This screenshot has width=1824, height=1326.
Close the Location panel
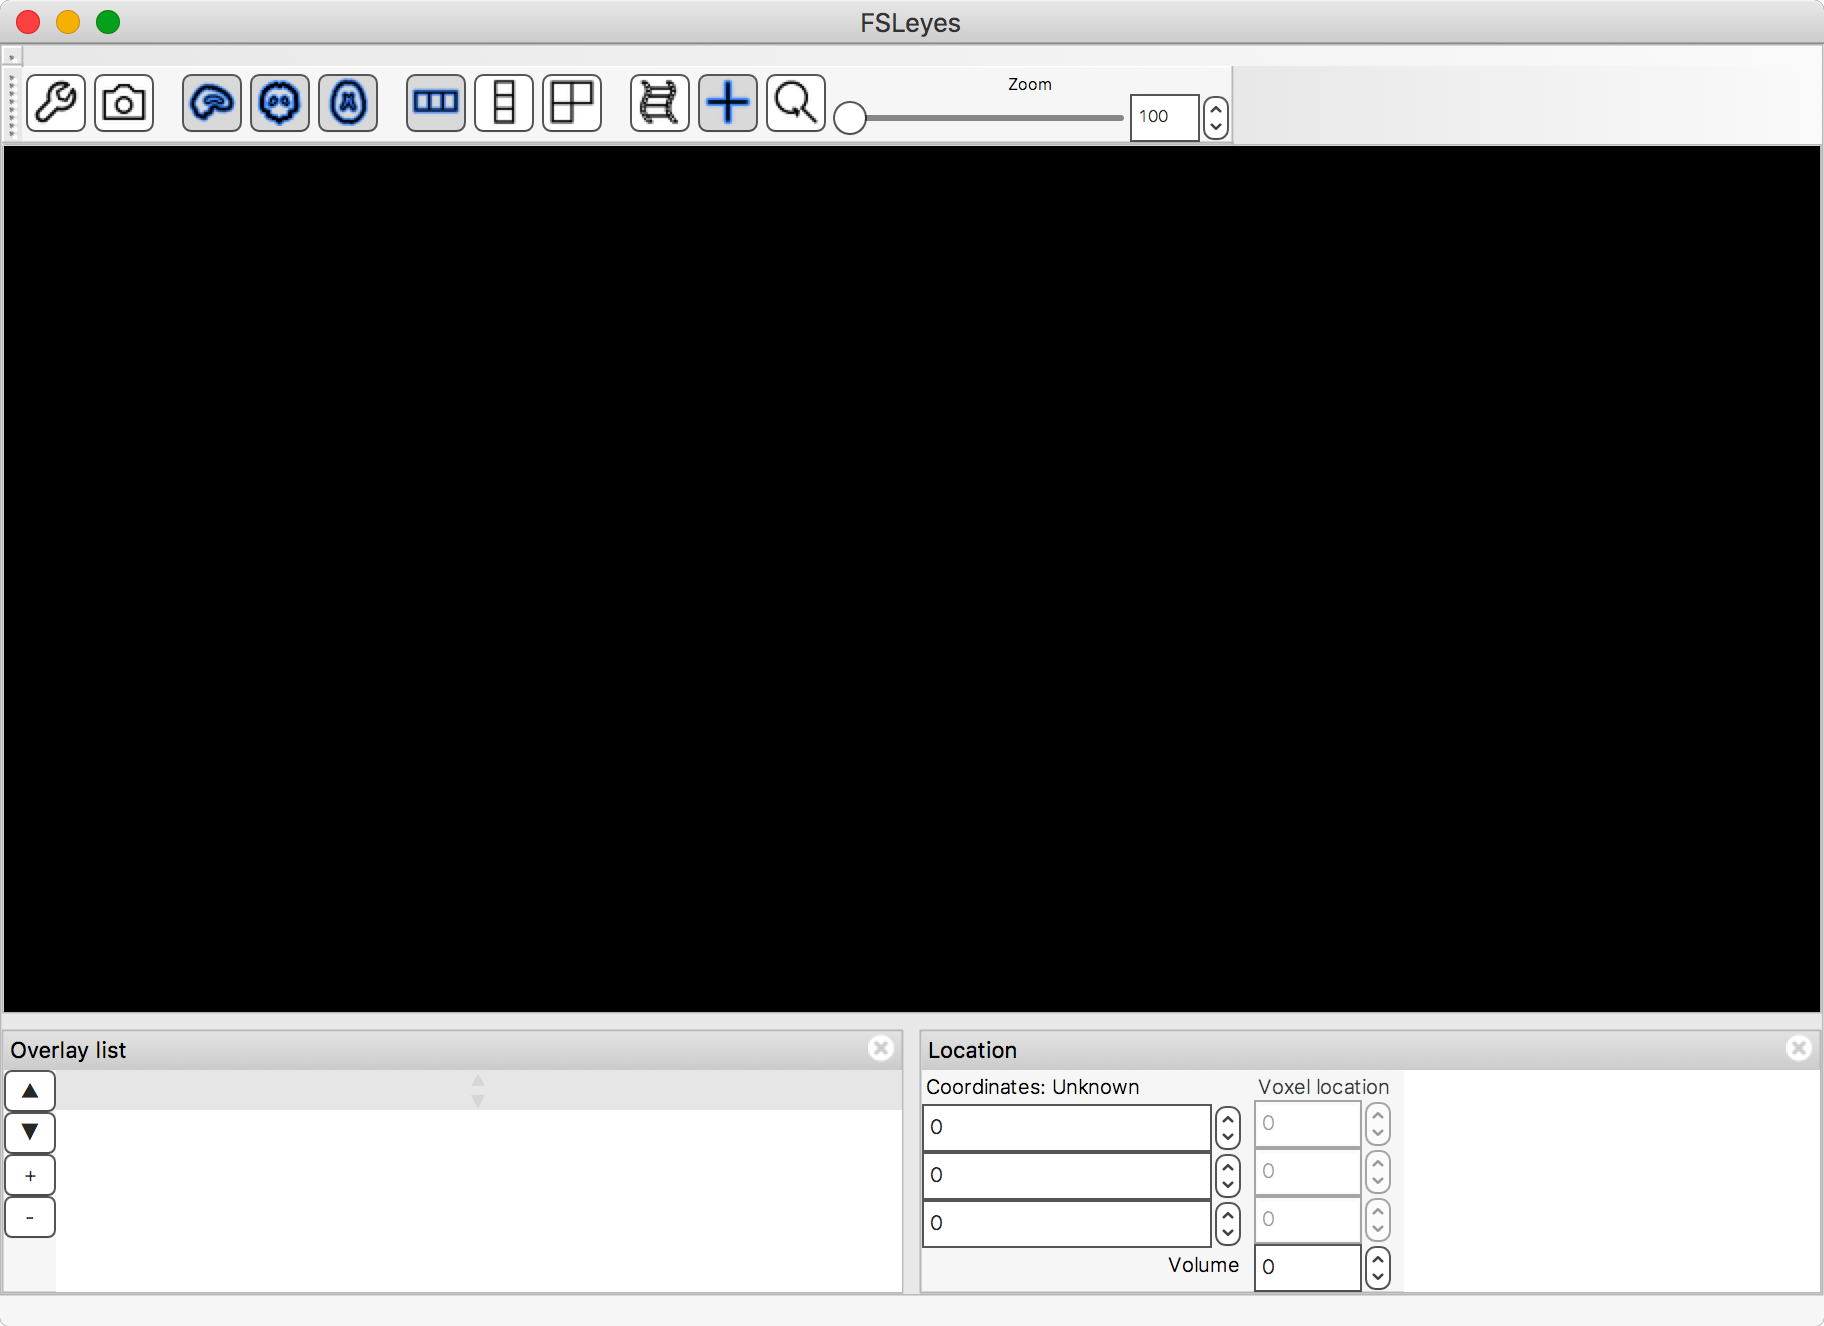point(1800,1048)
